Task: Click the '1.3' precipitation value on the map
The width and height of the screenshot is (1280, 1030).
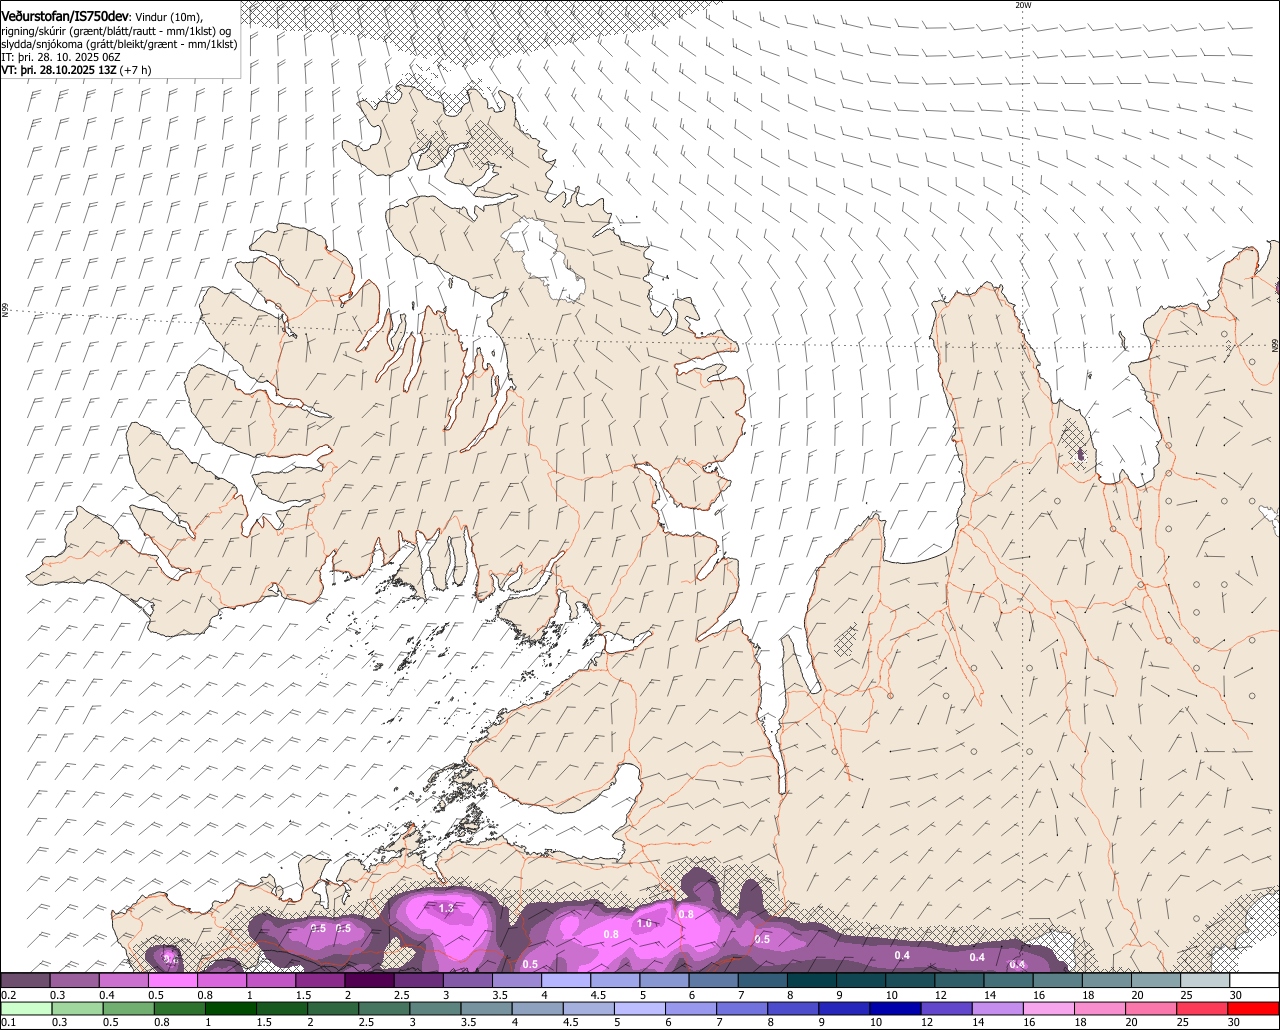Action: [447, 908]
